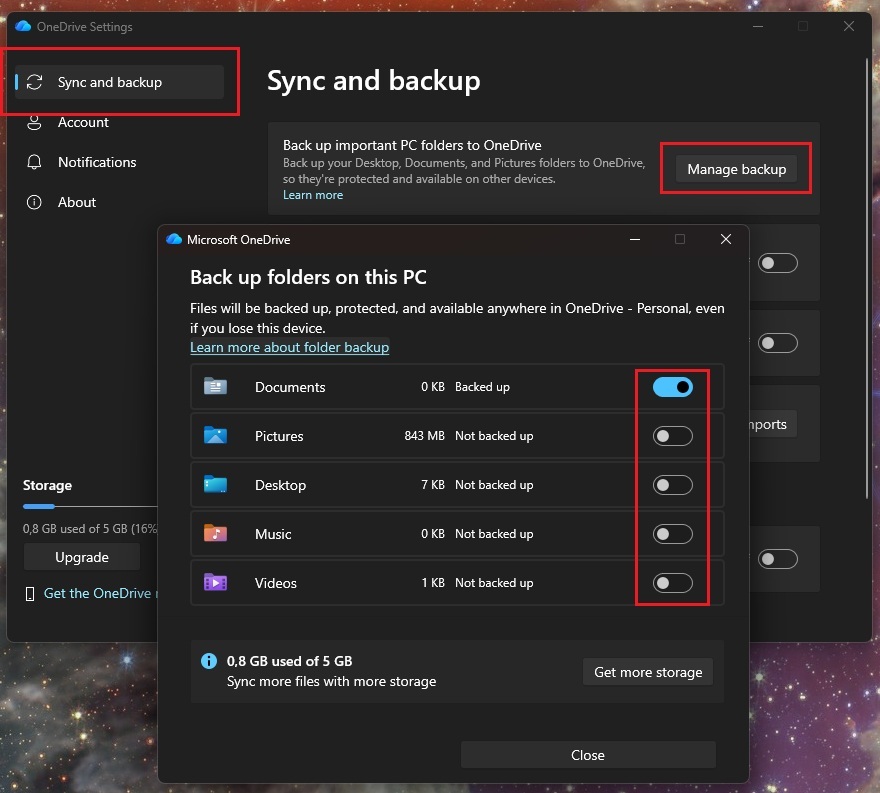The image size is (880, 793).
Task: Turn on Desktop folder backup
Action: click(x=672, y=485)
